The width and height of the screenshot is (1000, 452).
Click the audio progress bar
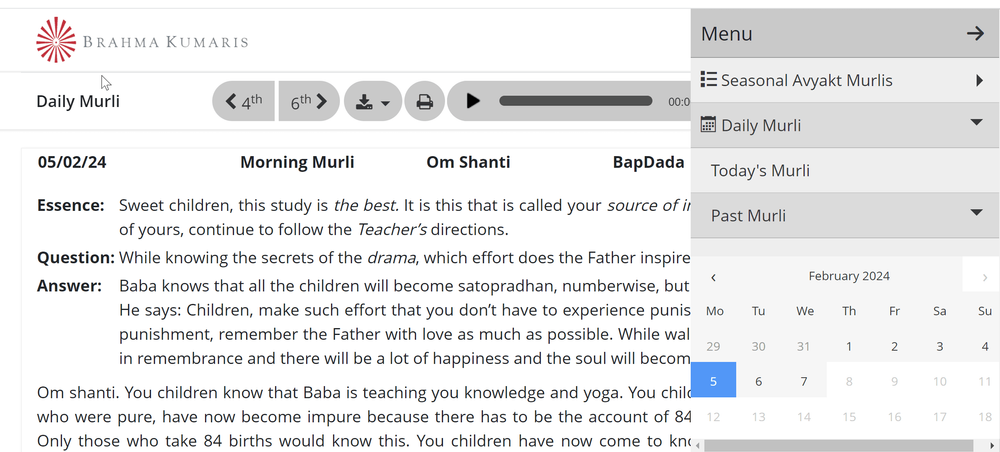tap(575, 101)
